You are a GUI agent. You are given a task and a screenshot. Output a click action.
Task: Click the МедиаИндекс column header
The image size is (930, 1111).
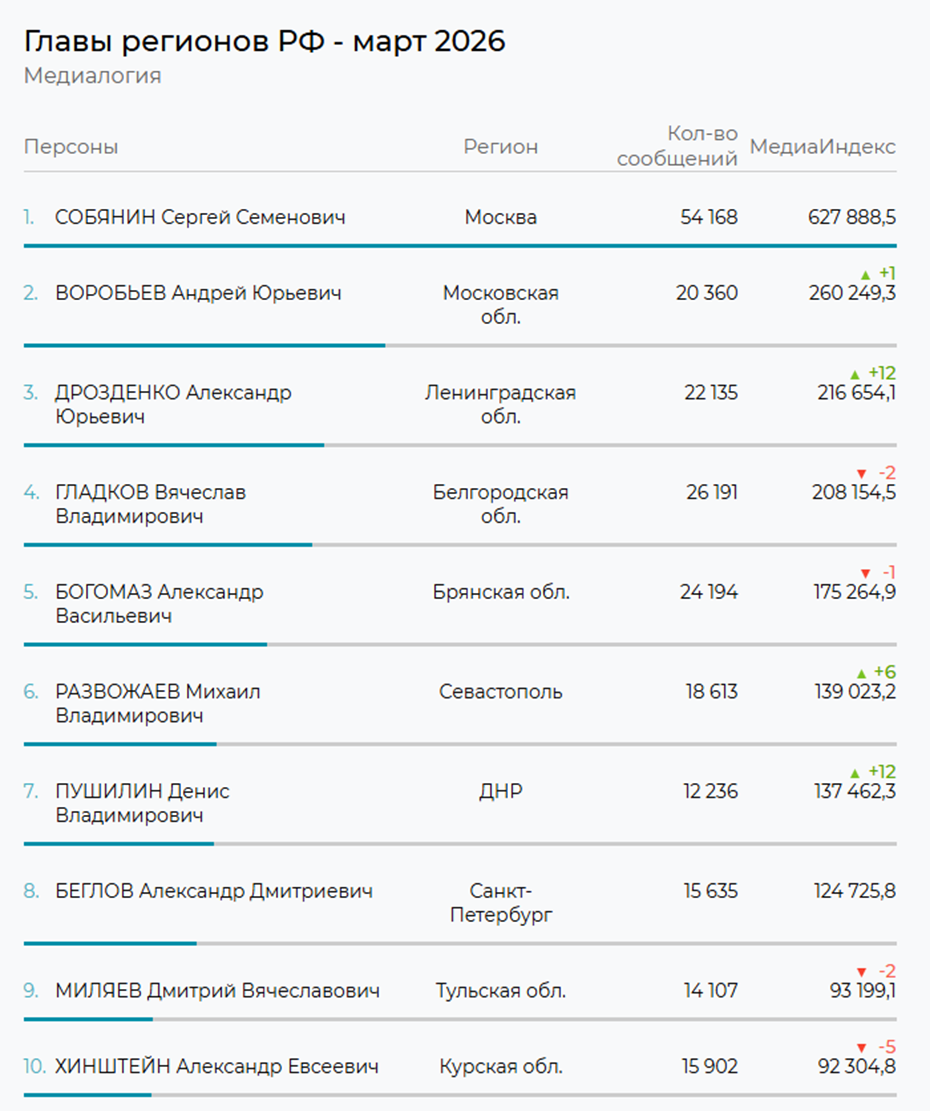point(822,147)
